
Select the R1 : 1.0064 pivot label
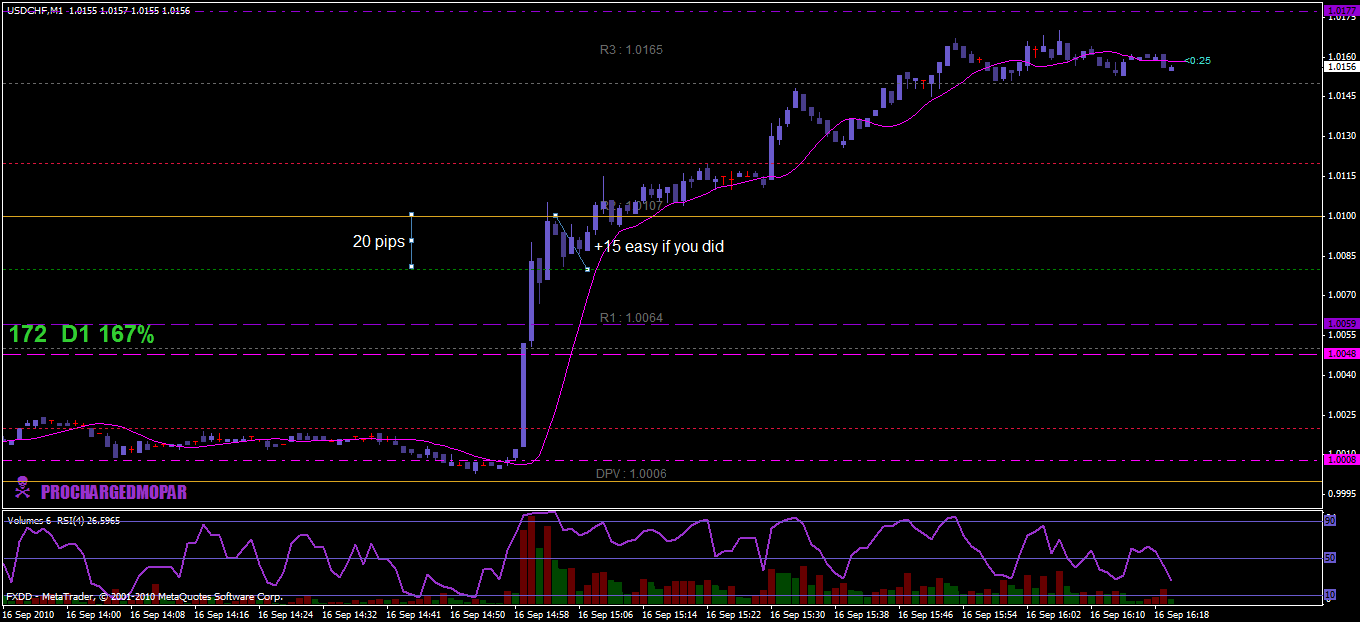[x=631, y=317]
